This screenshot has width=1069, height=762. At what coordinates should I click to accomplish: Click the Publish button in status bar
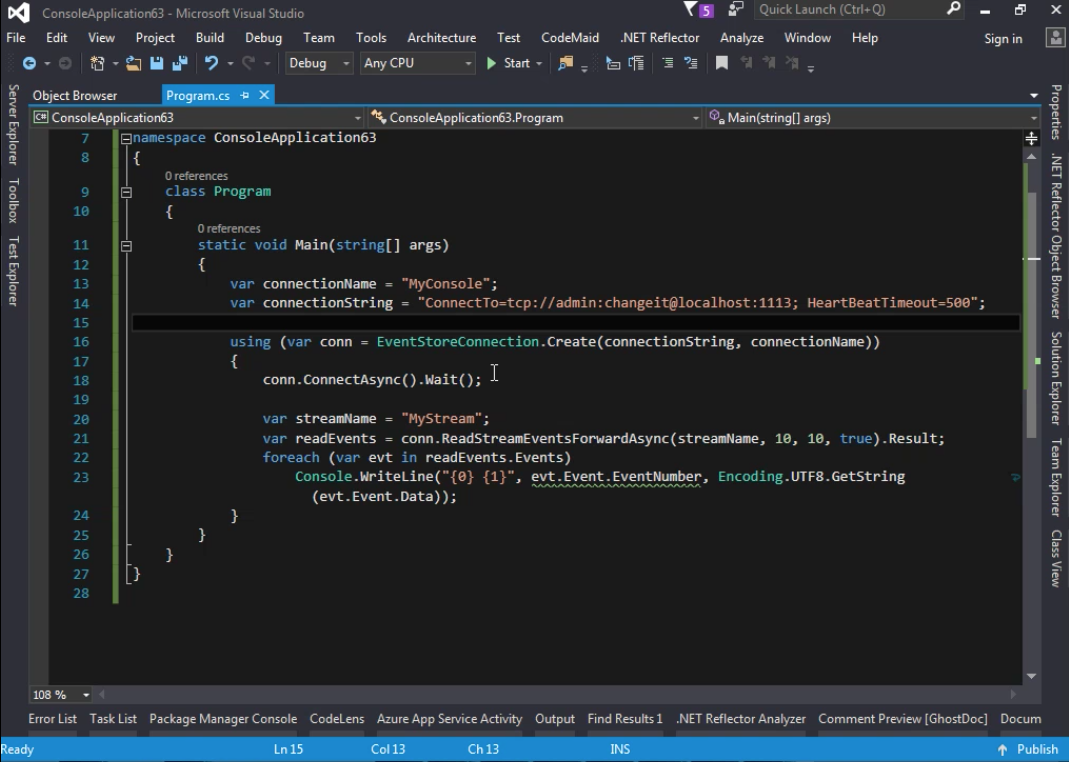point(1028,749)
